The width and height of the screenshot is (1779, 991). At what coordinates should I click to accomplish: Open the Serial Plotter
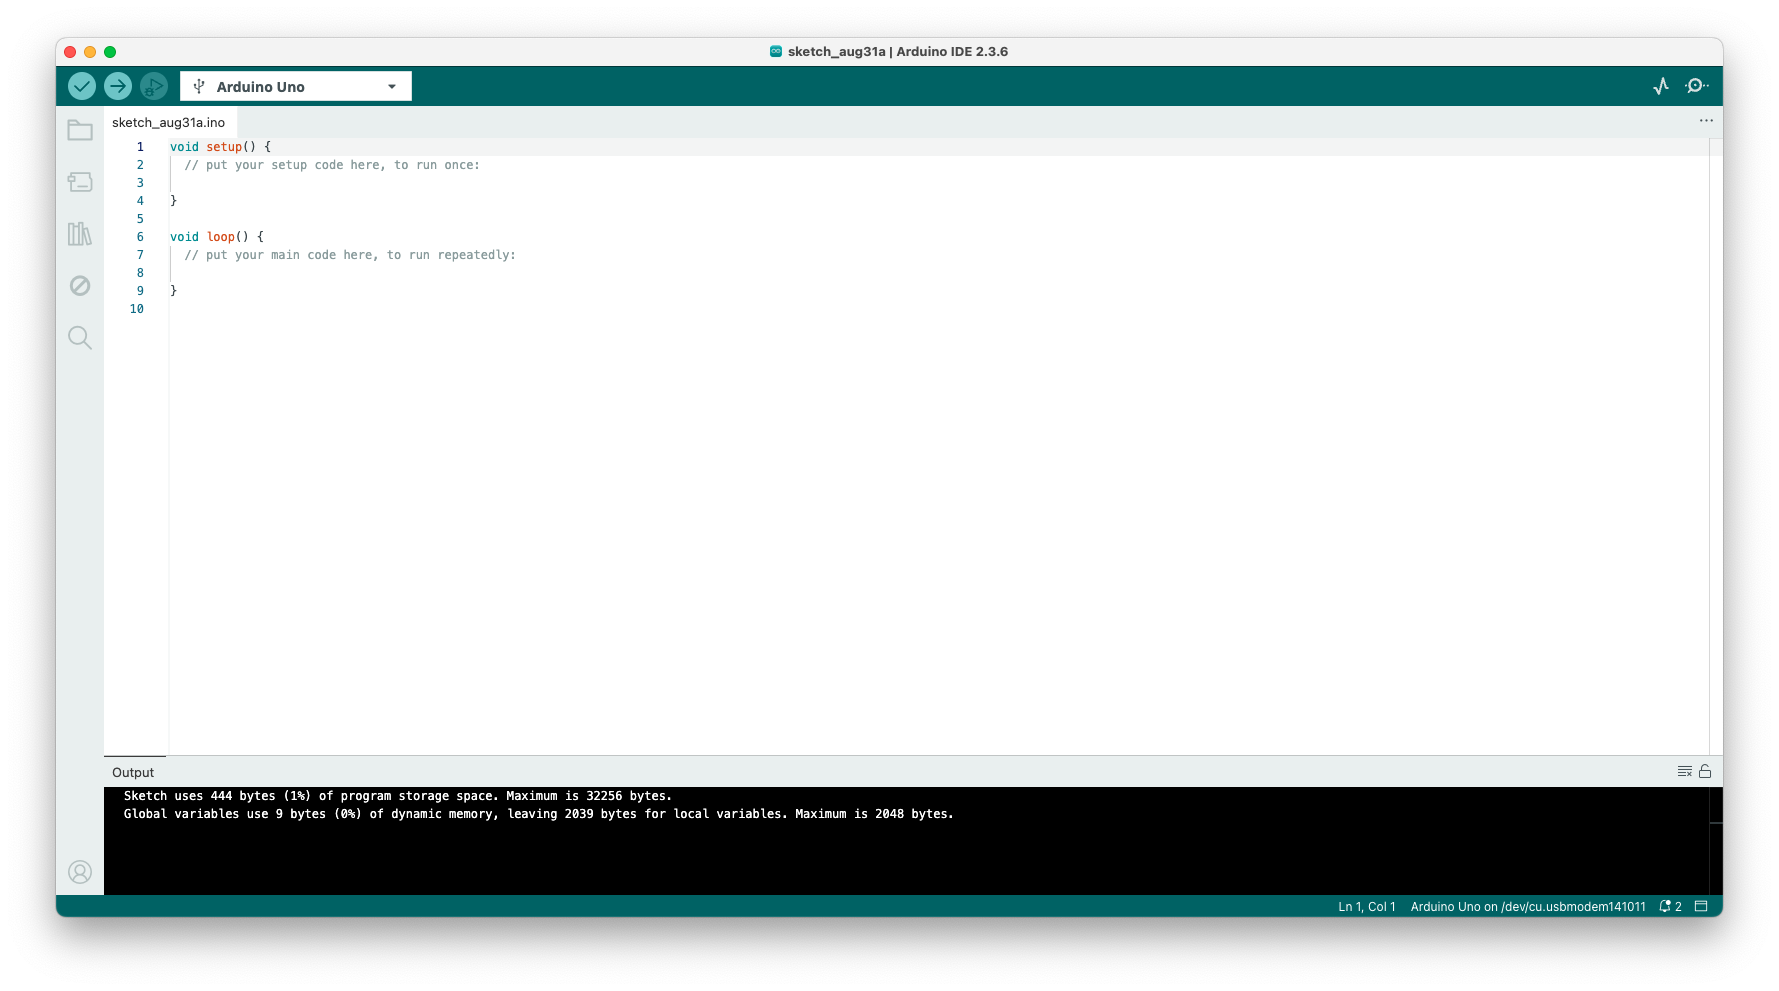1660,86
